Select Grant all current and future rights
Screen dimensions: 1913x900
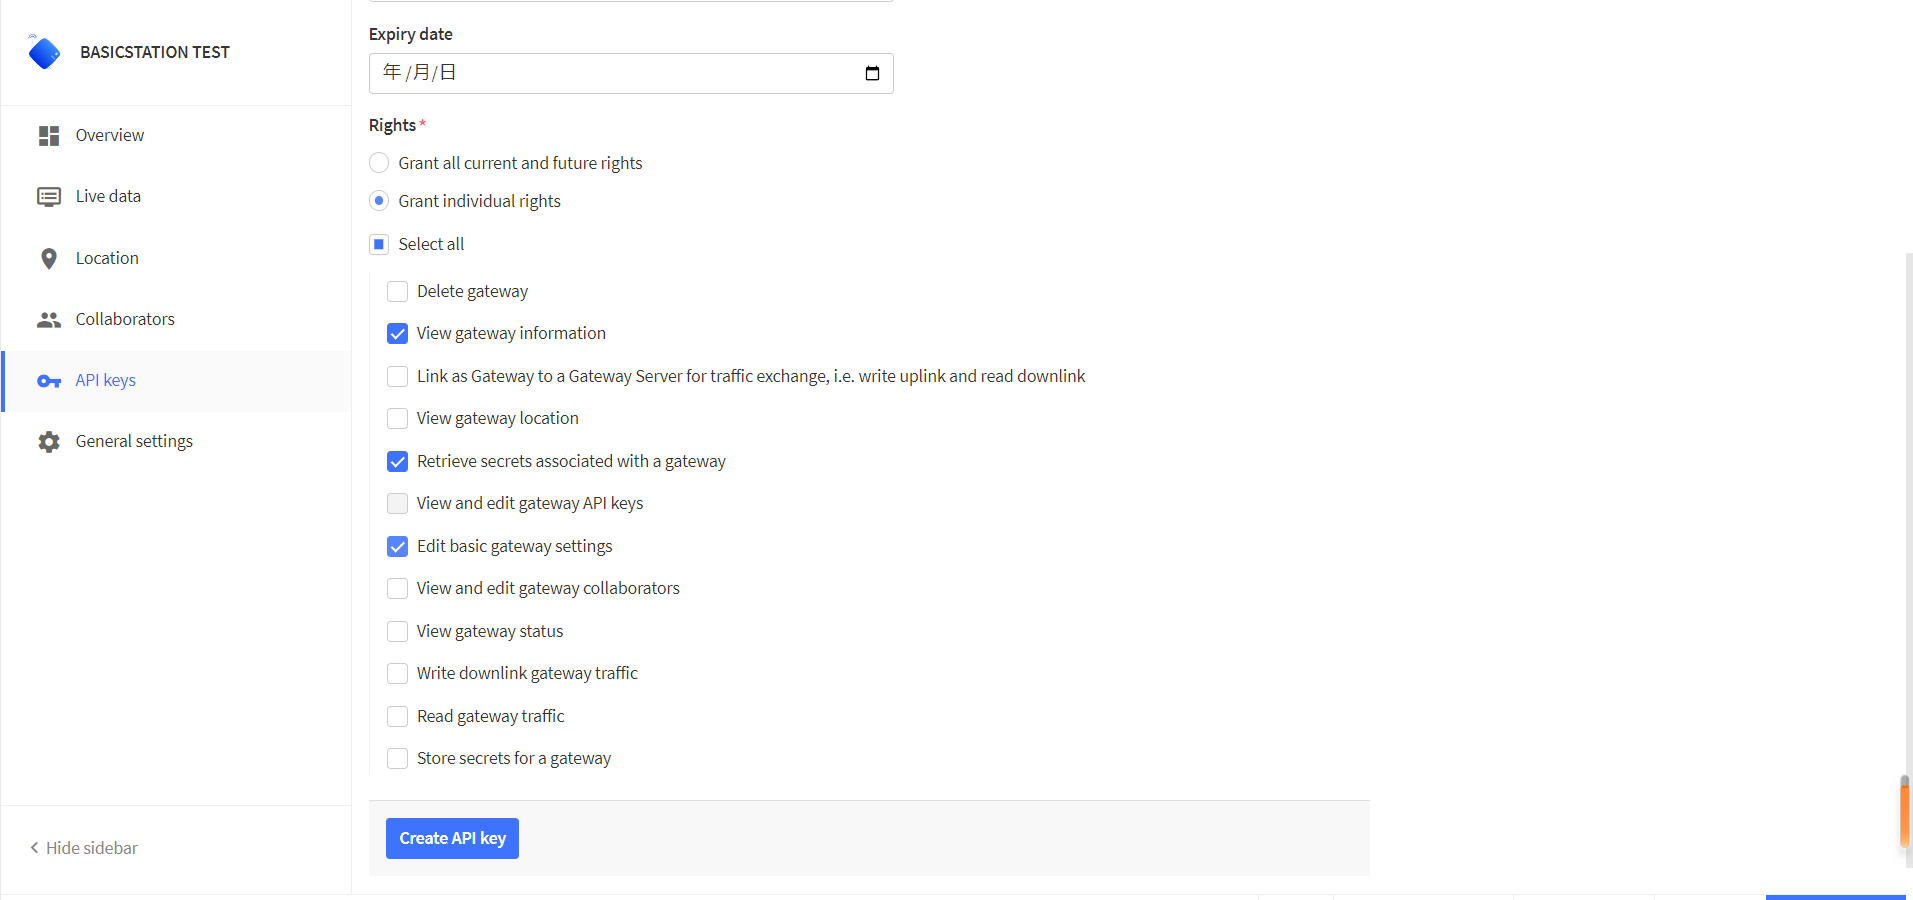(x=379, y=163)
